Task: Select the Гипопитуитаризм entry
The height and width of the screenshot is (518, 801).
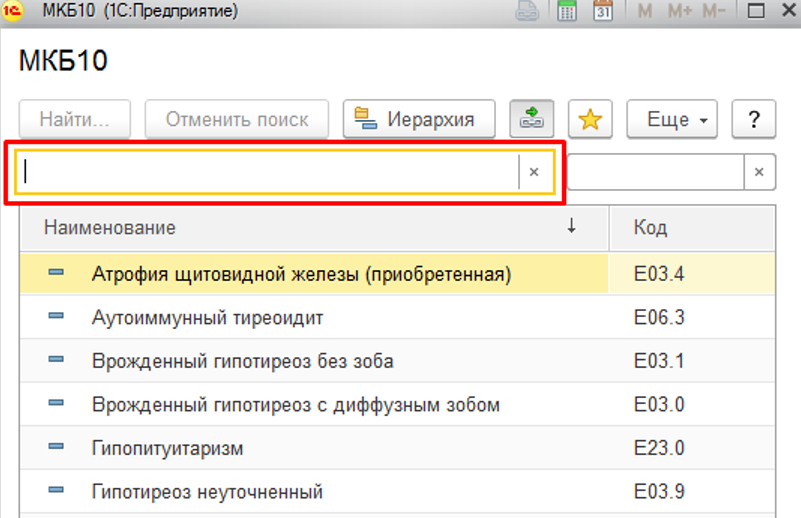Action: click(x=167, y=449)
